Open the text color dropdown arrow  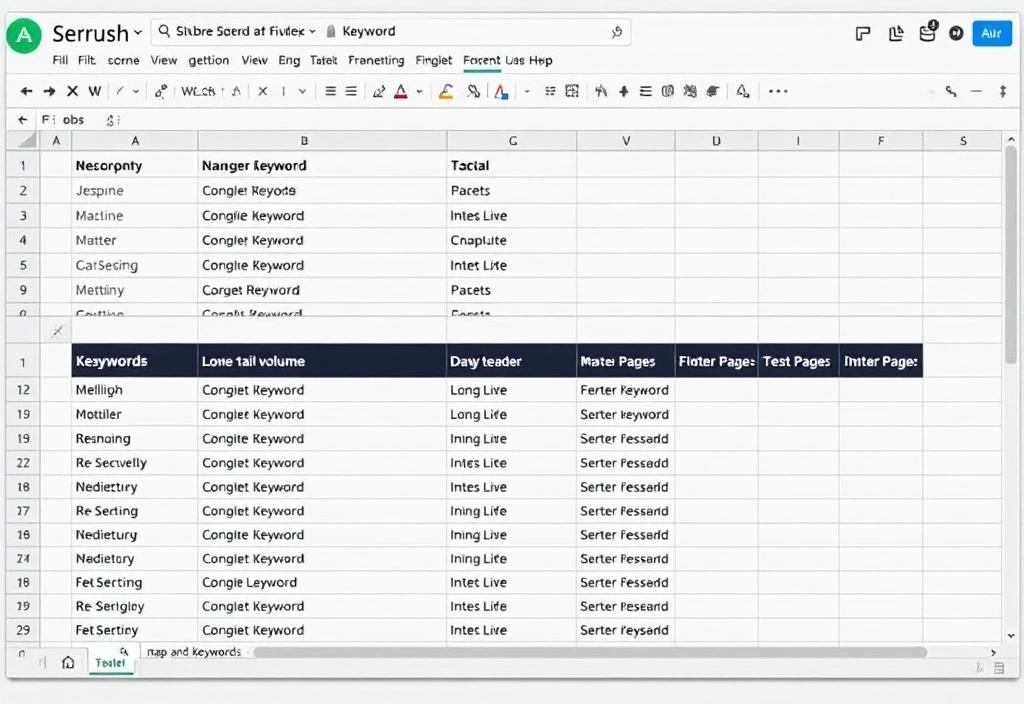point(419,91)
